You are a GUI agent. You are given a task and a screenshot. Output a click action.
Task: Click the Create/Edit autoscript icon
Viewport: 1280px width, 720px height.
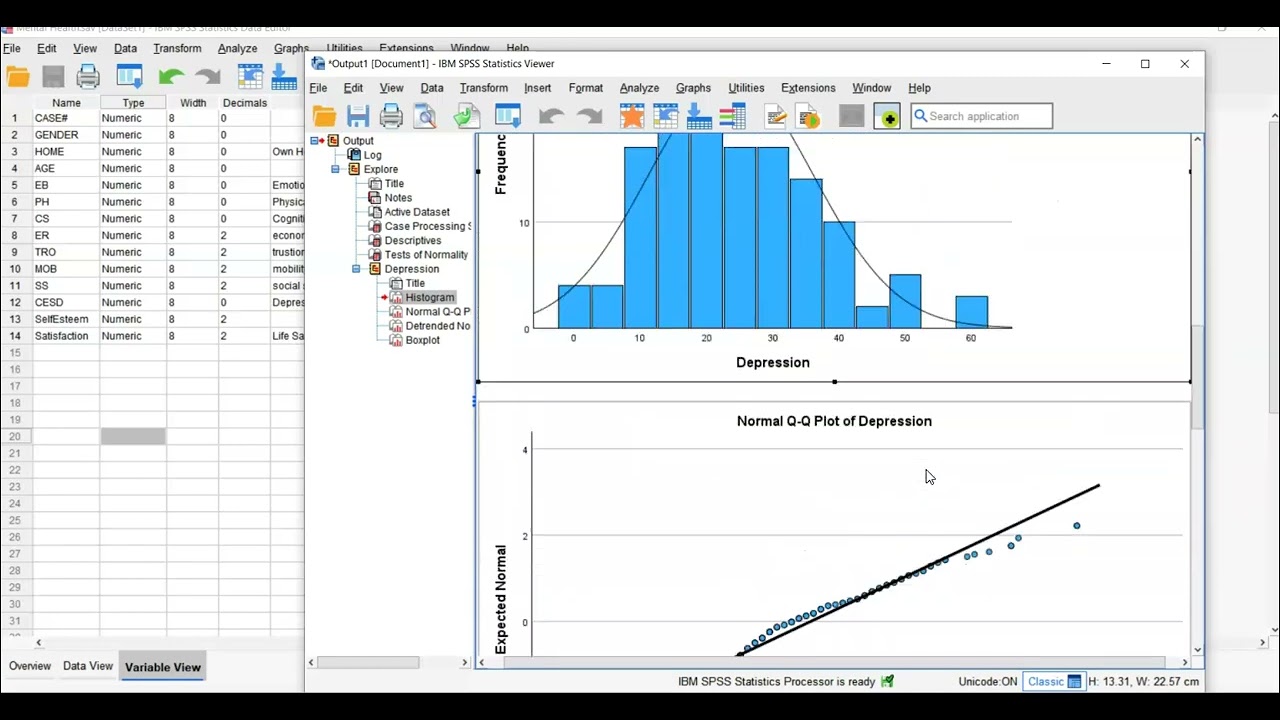point(776,117)
